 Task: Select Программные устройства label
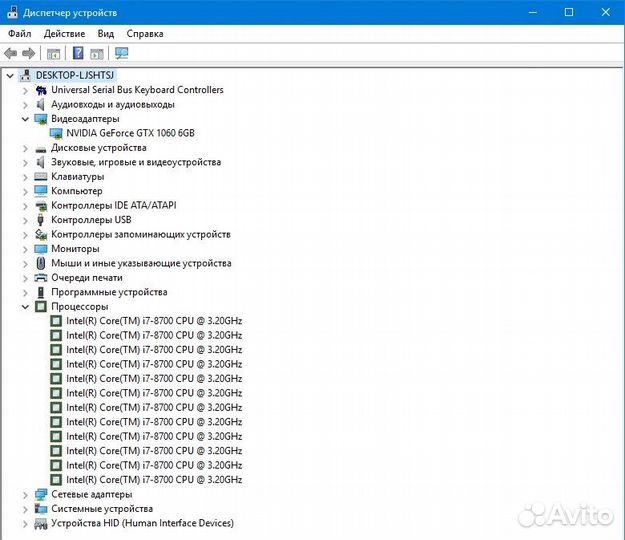(109, 292)
